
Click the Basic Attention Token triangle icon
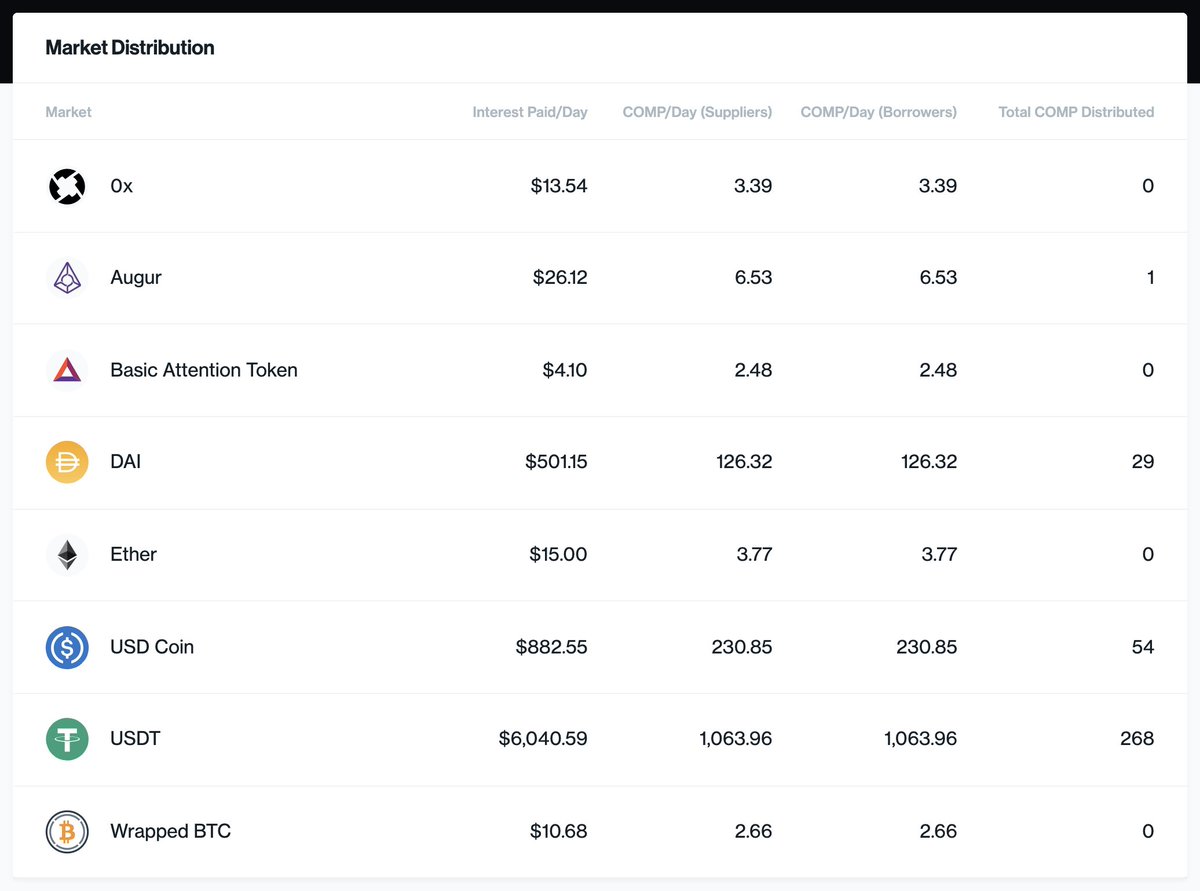(67, 370)
